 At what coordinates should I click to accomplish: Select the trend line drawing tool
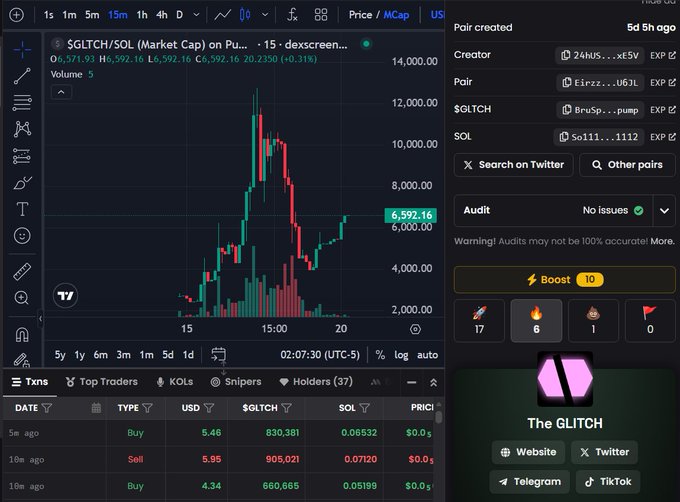pyautogui.click(x=22, y=76)
